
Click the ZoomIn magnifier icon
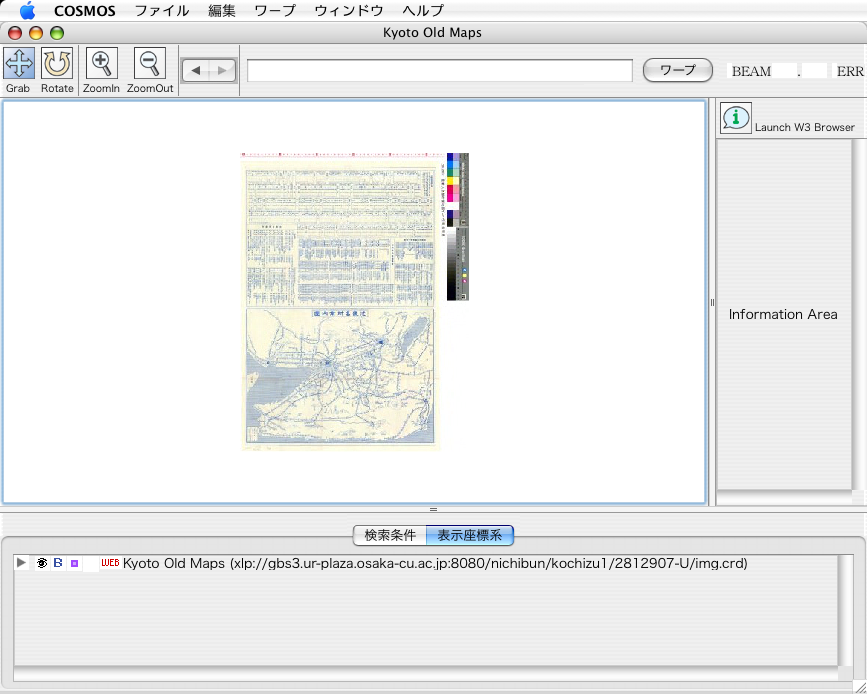tap(101, 64)
